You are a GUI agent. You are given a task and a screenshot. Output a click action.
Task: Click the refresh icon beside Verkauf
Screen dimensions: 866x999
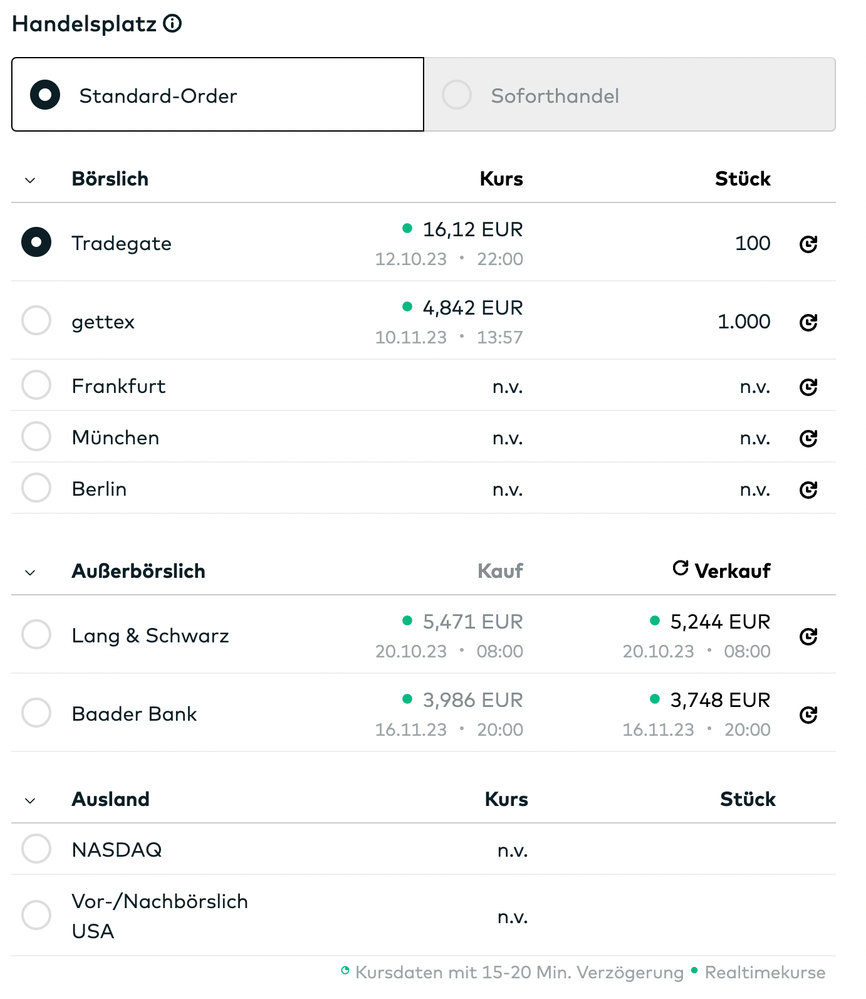[680, 568]
